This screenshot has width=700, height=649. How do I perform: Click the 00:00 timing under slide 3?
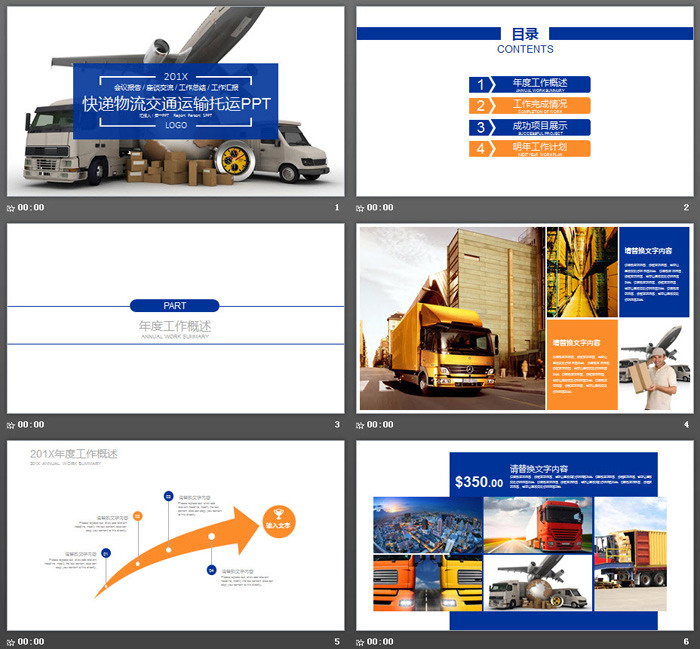click(31, 424)
